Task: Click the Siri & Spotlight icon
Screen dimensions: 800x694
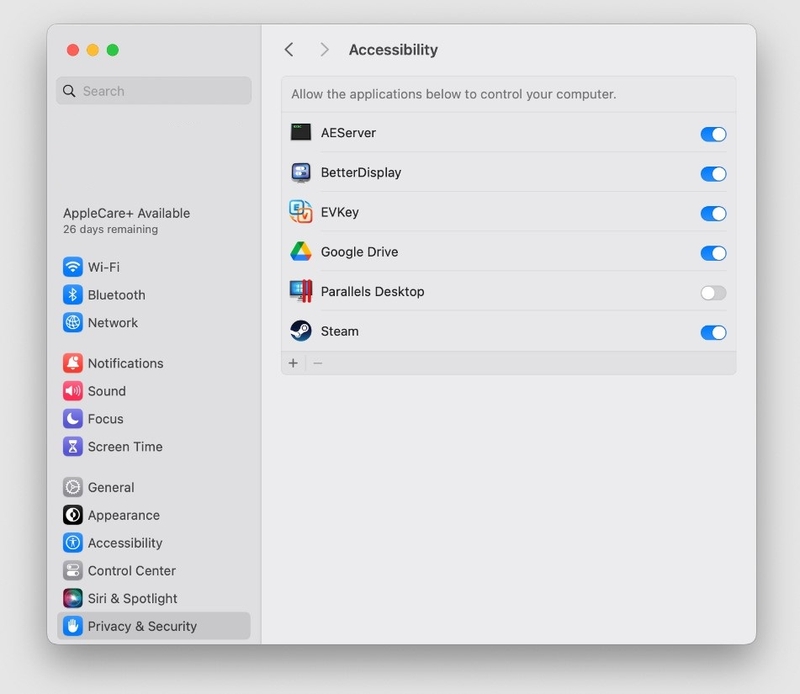Action: tap(72, 598)
